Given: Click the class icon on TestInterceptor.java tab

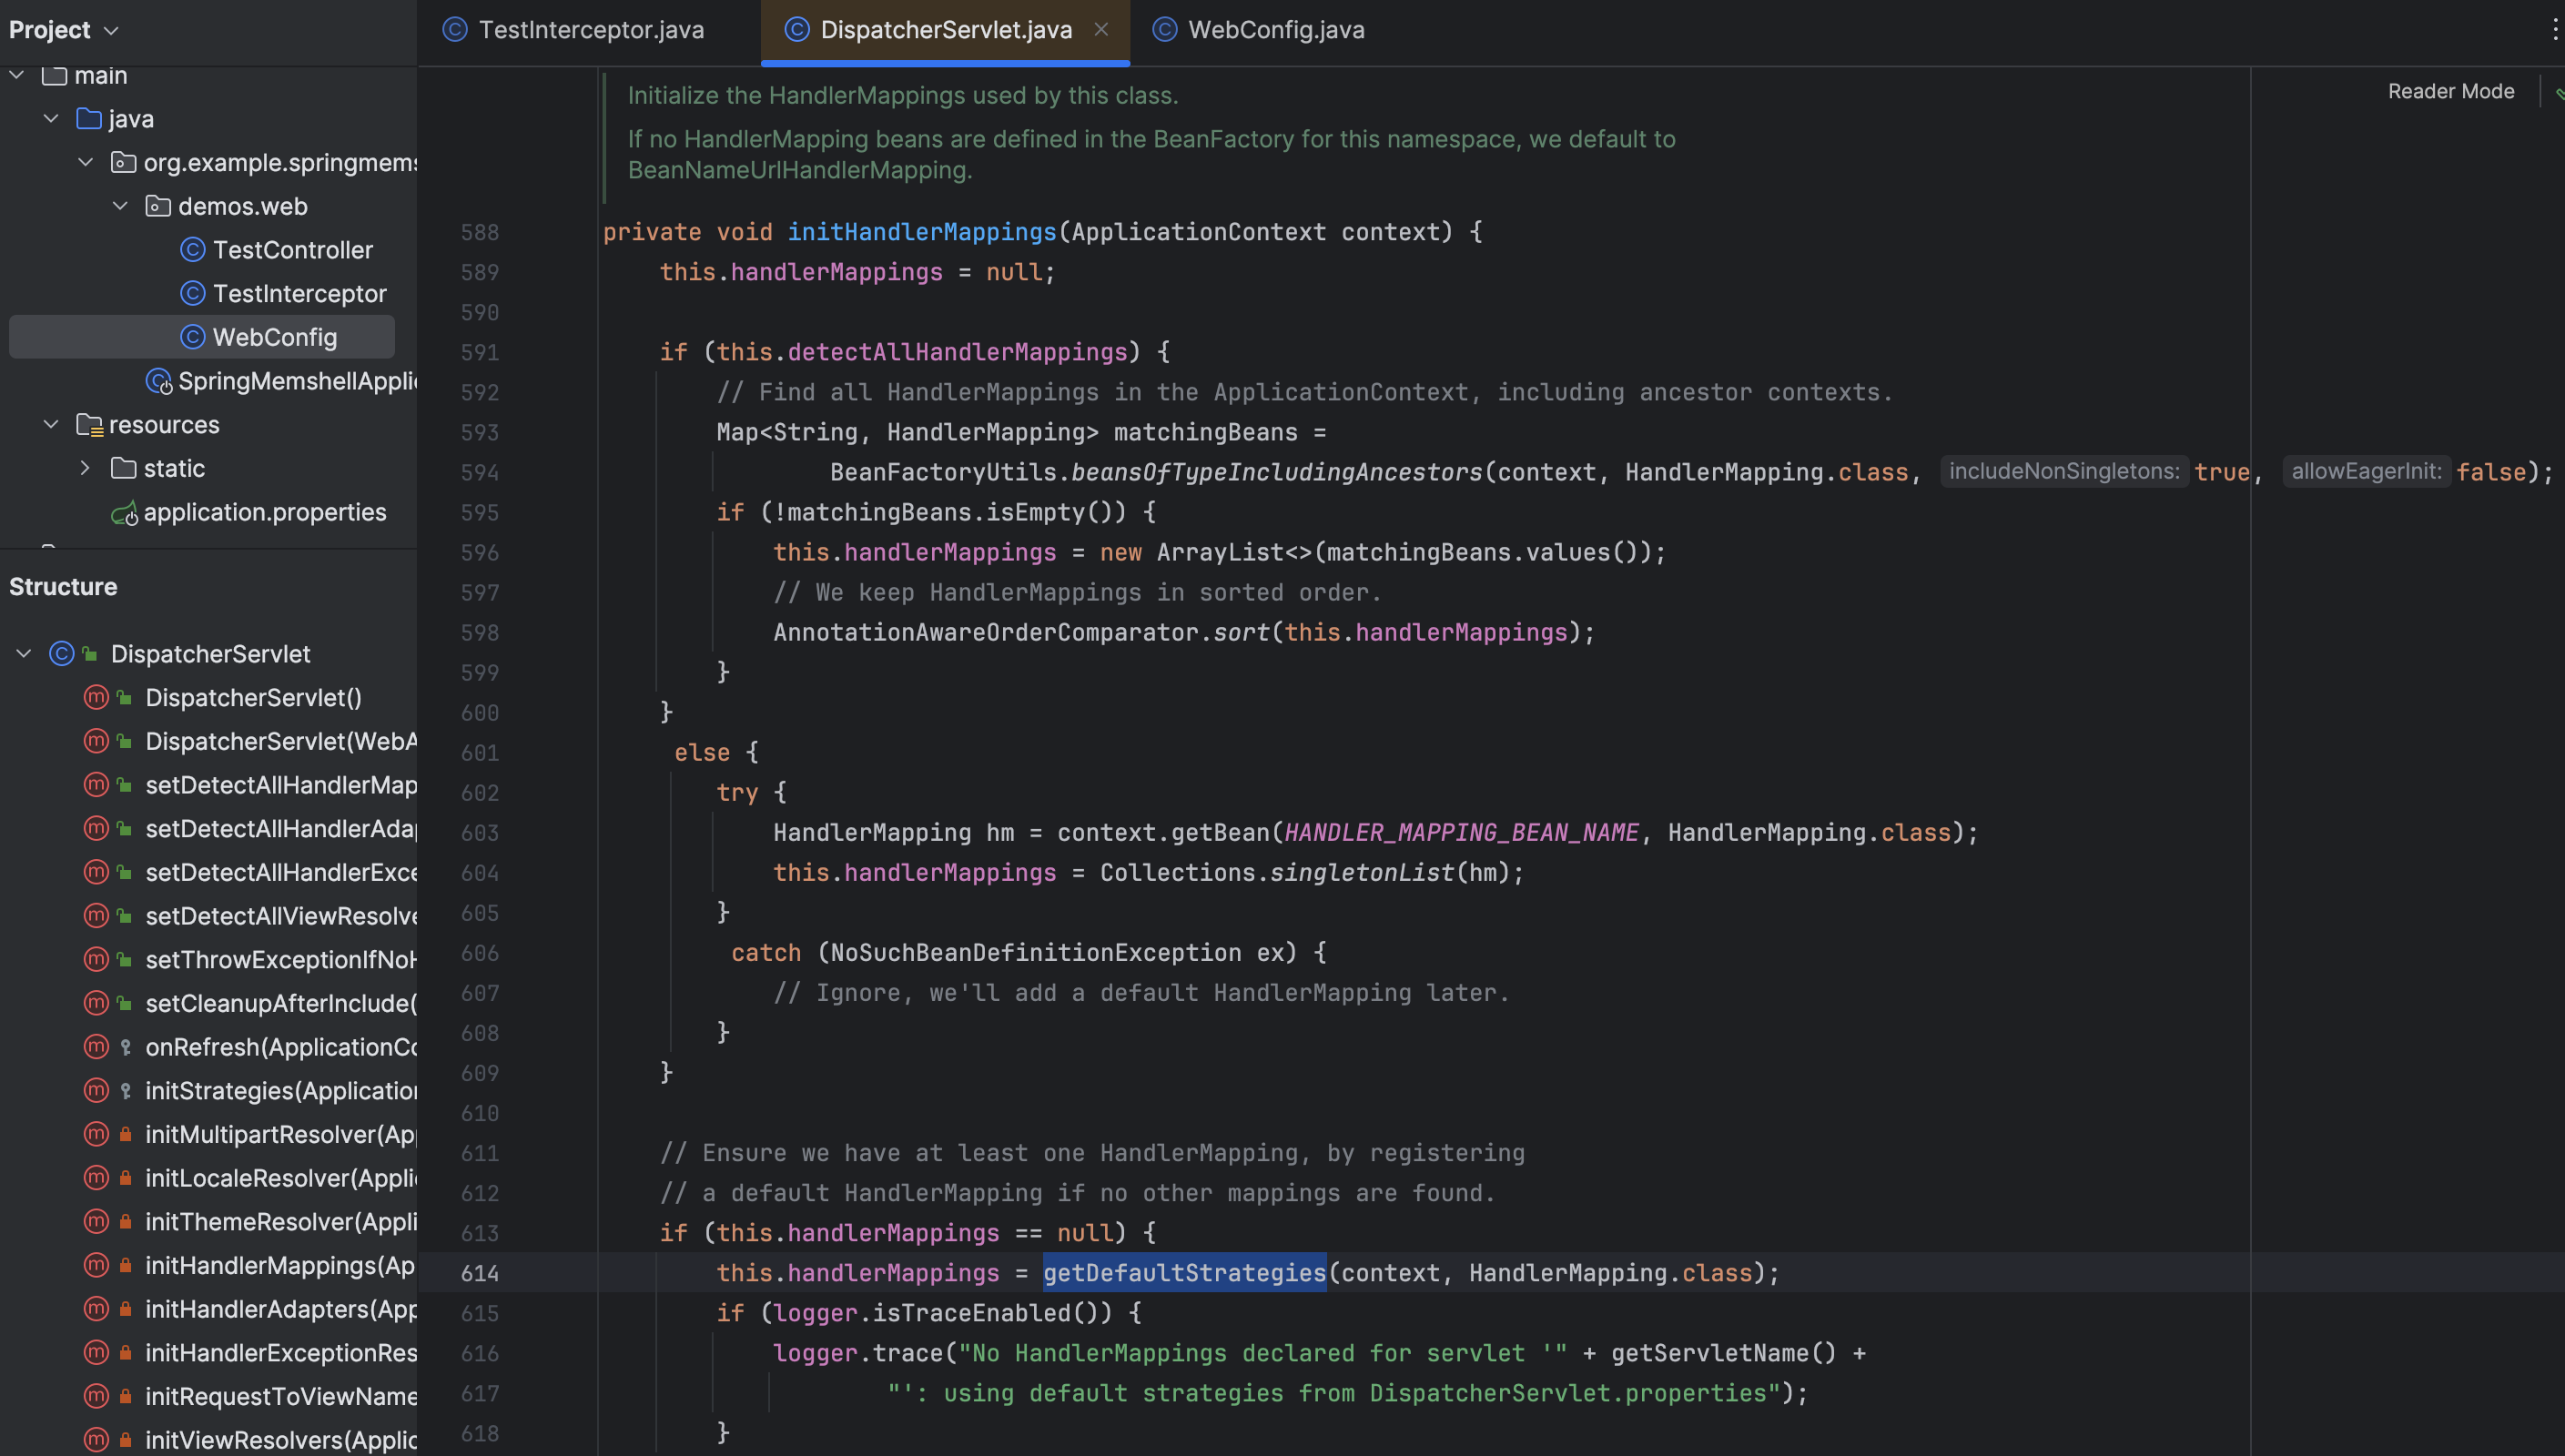Looking at the screenshot, I should click(x=455, y=30).
